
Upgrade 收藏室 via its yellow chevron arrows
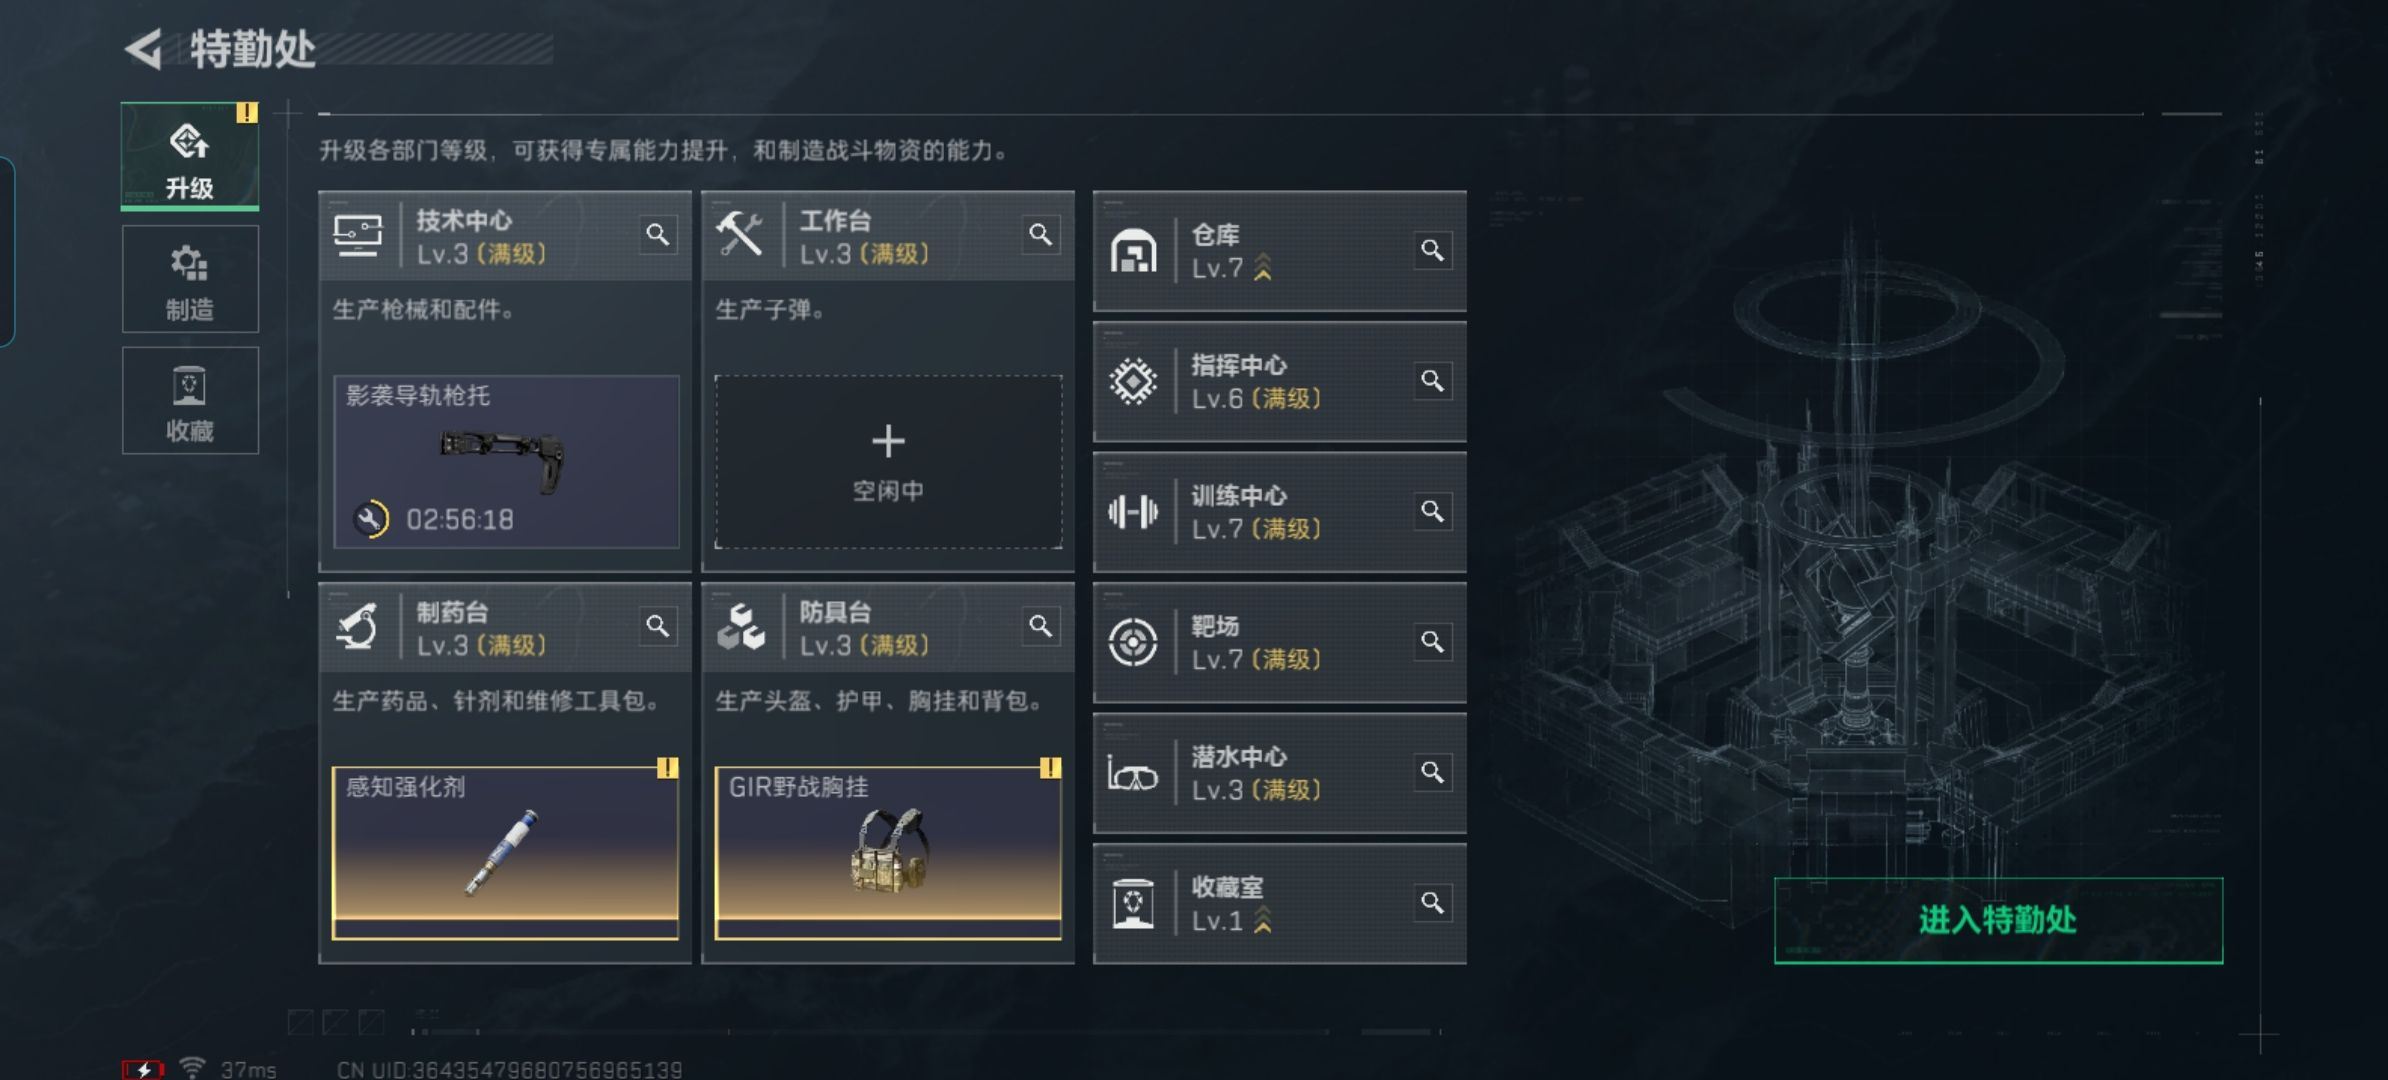coord(1263,919)
